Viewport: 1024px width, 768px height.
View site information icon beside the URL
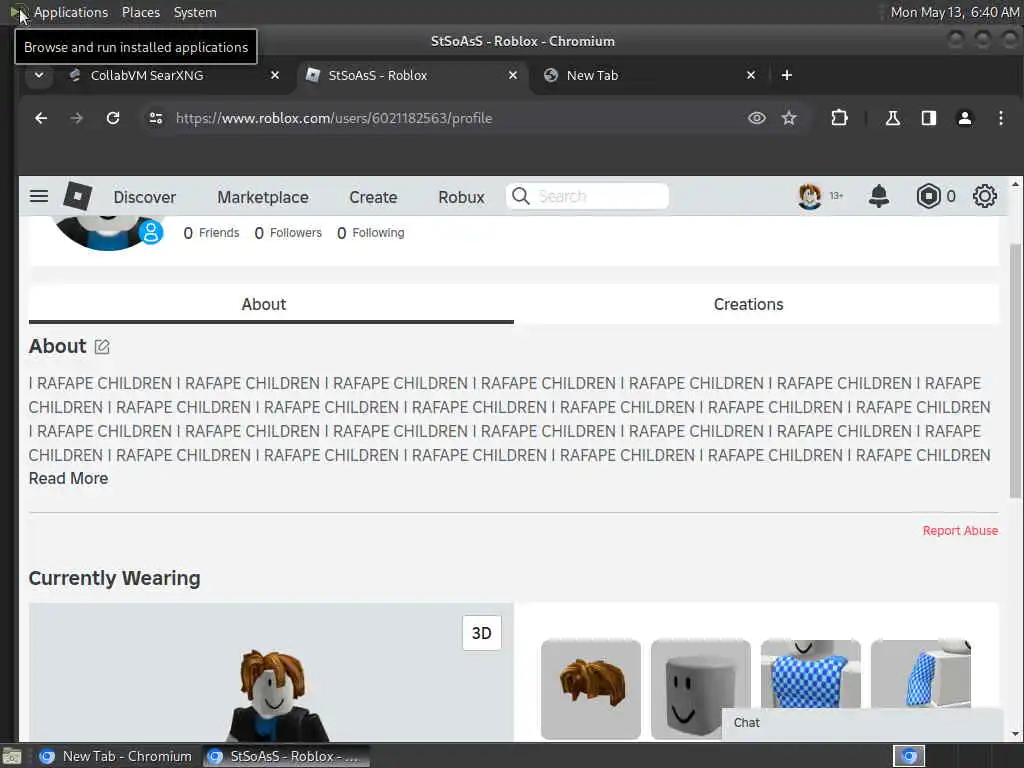(155, 118)
